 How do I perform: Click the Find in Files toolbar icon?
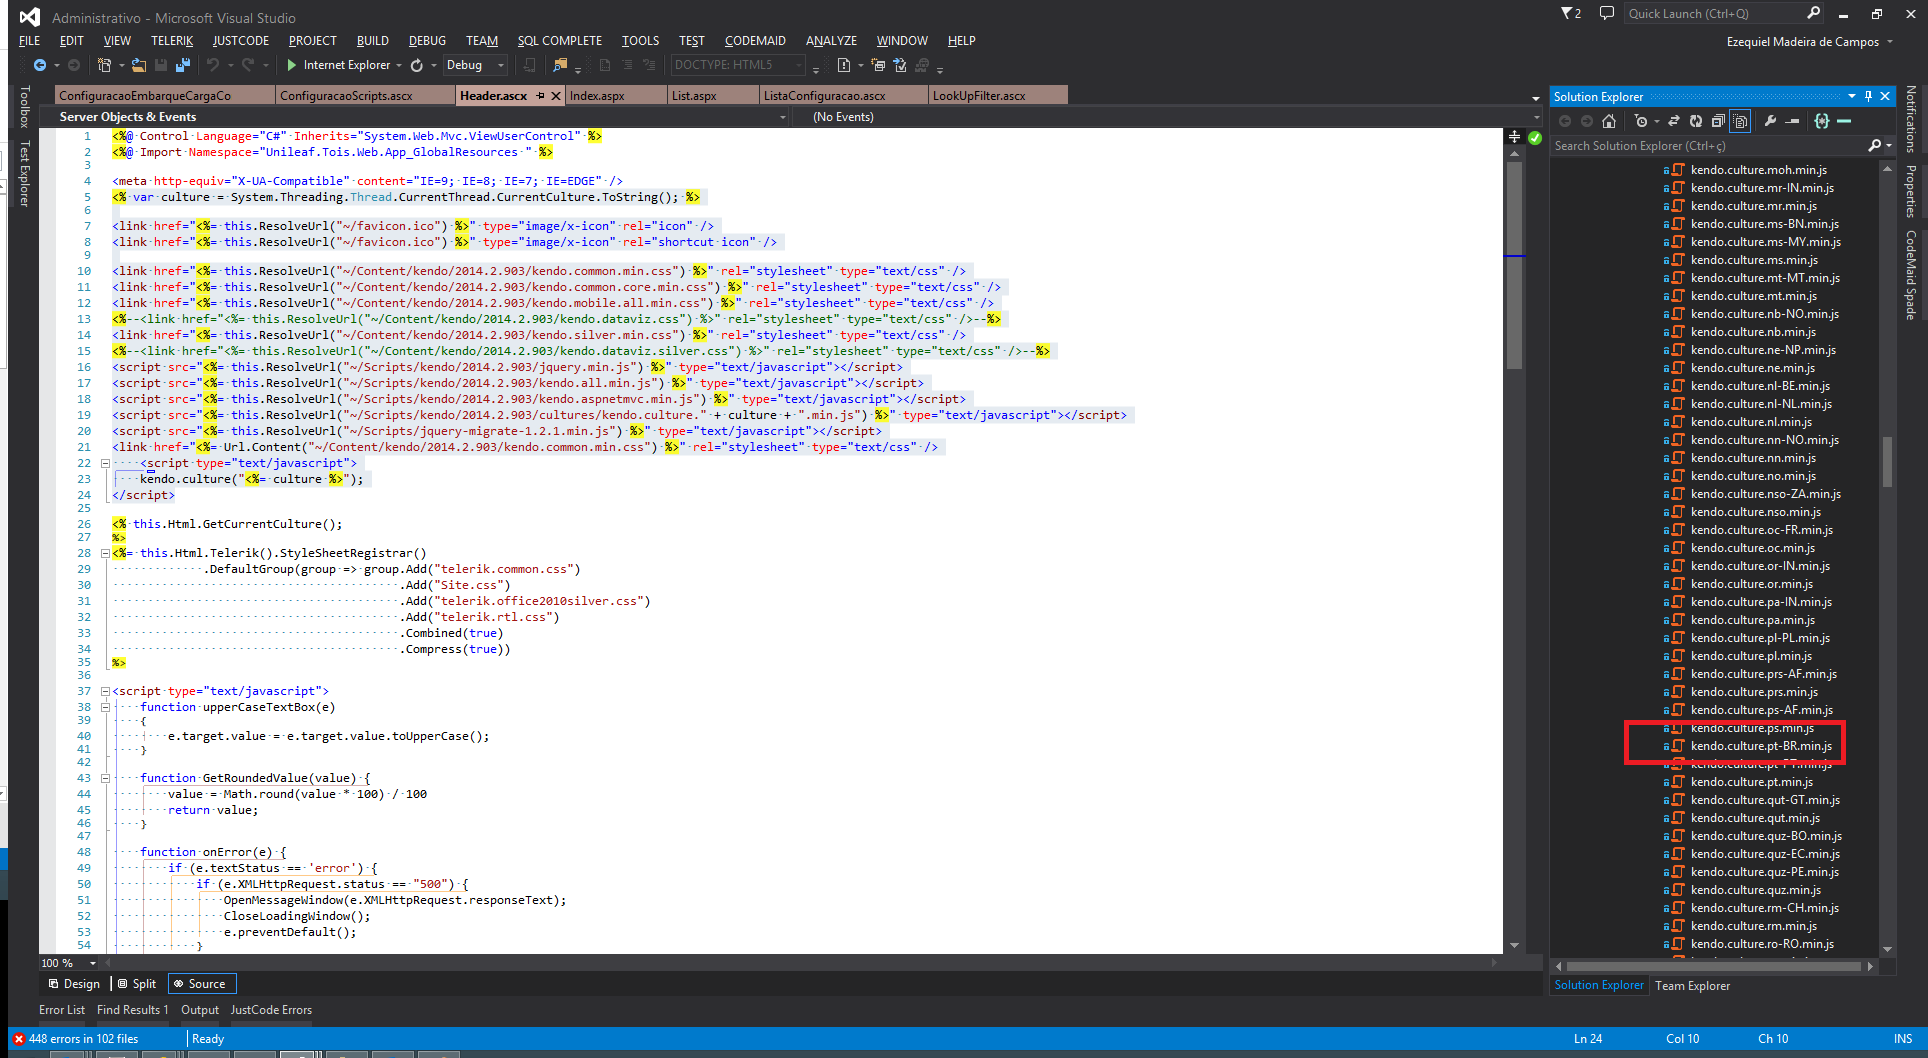[x=560, y=65]
